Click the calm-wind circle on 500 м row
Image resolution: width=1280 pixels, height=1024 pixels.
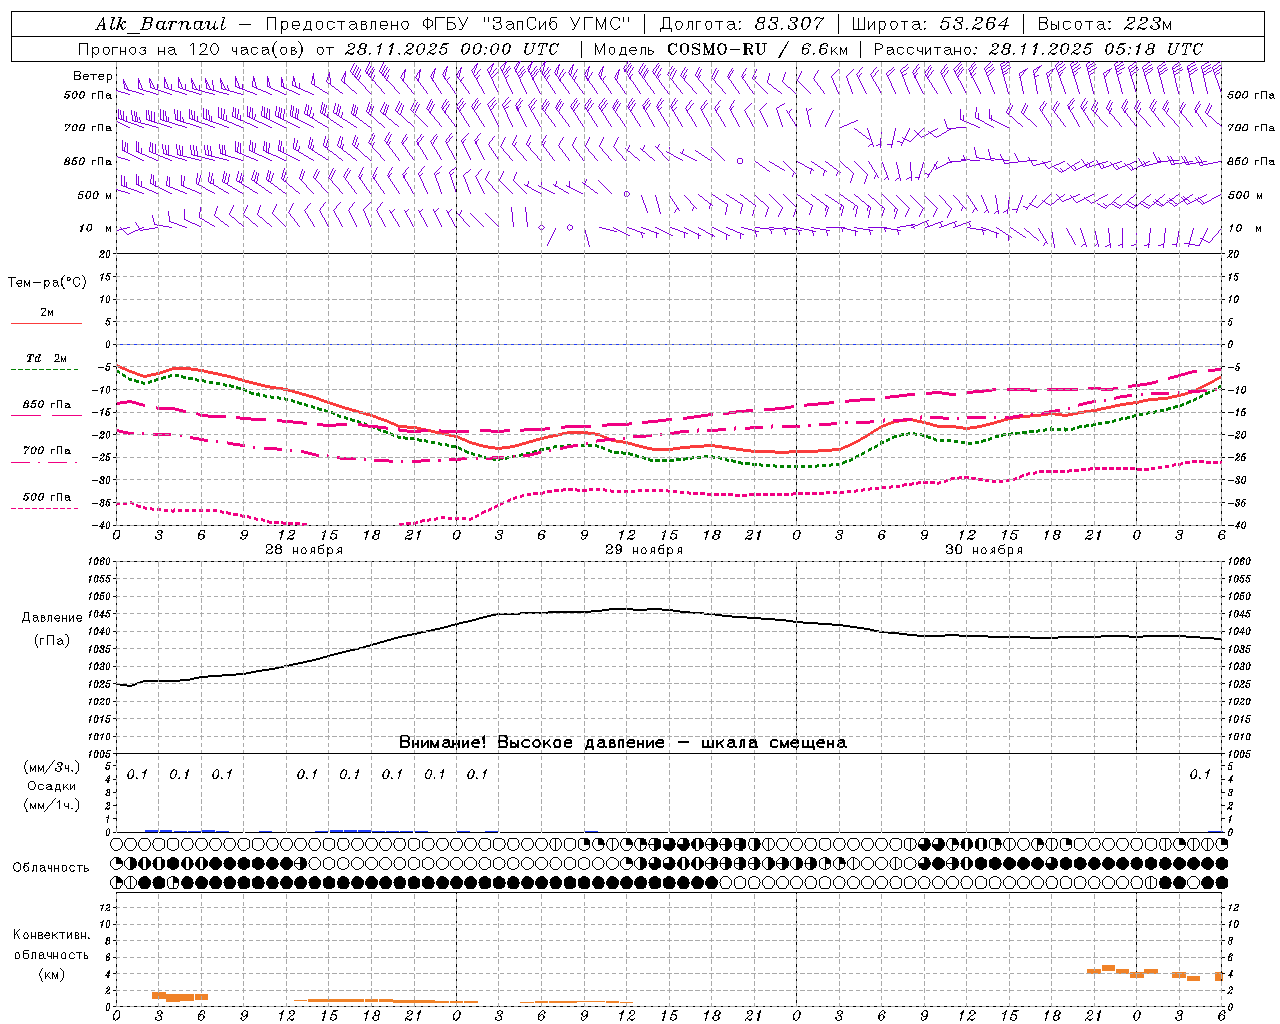627,194
